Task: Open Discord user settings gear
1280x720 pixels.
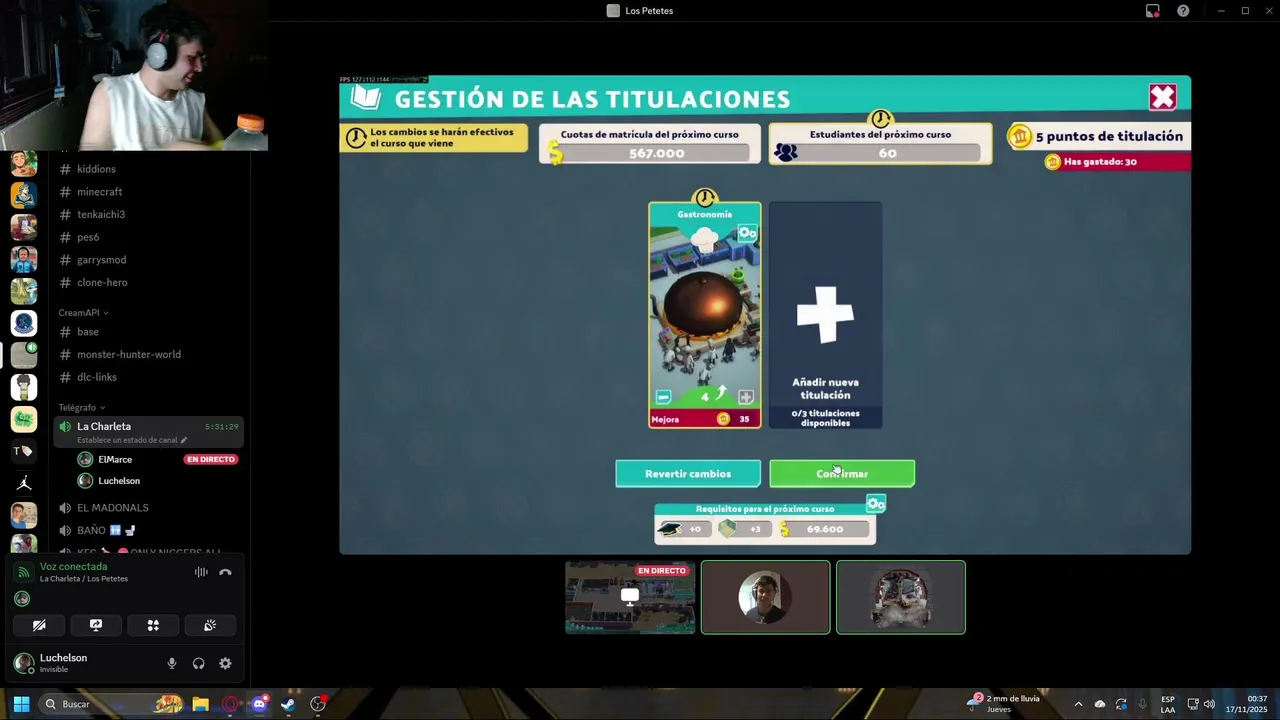Action: coord(225,663)
